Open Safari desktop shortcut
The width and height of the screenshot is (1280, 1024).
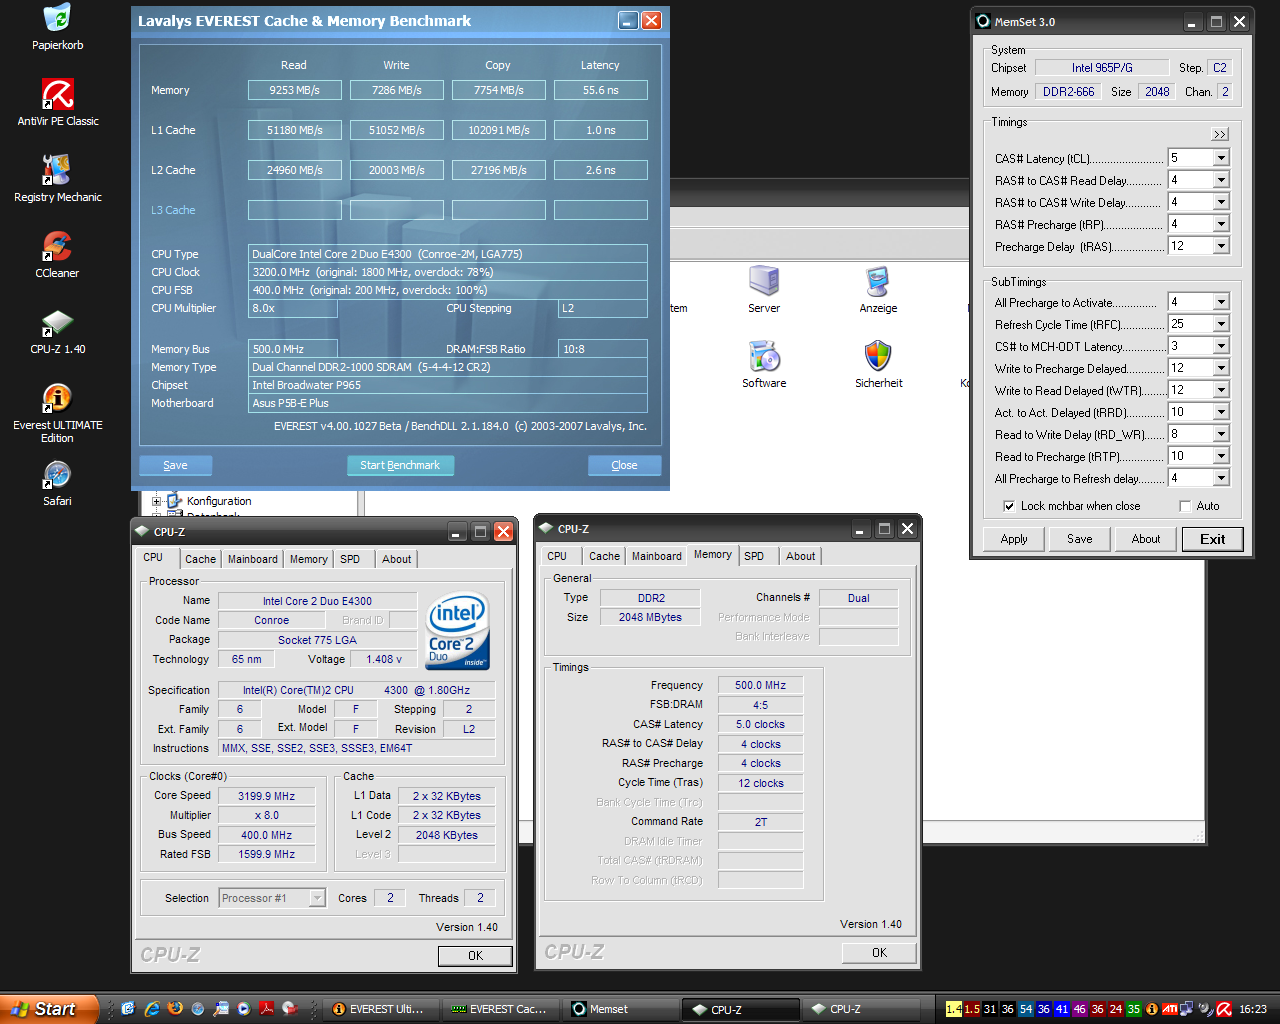57,482
